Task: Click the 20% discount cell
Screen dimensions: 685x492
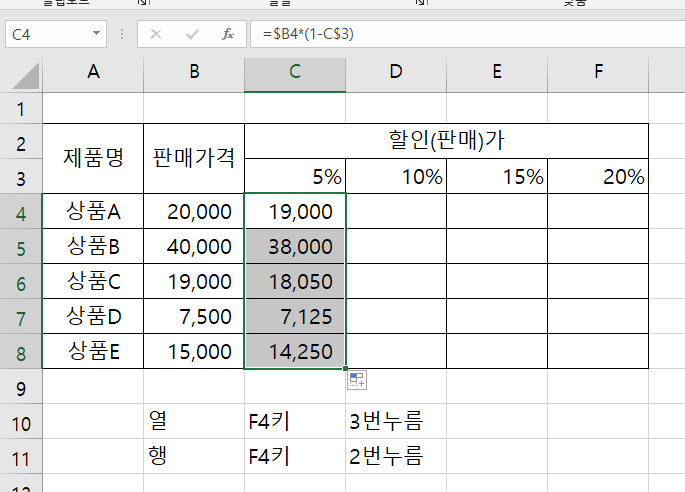Action: 598,176
